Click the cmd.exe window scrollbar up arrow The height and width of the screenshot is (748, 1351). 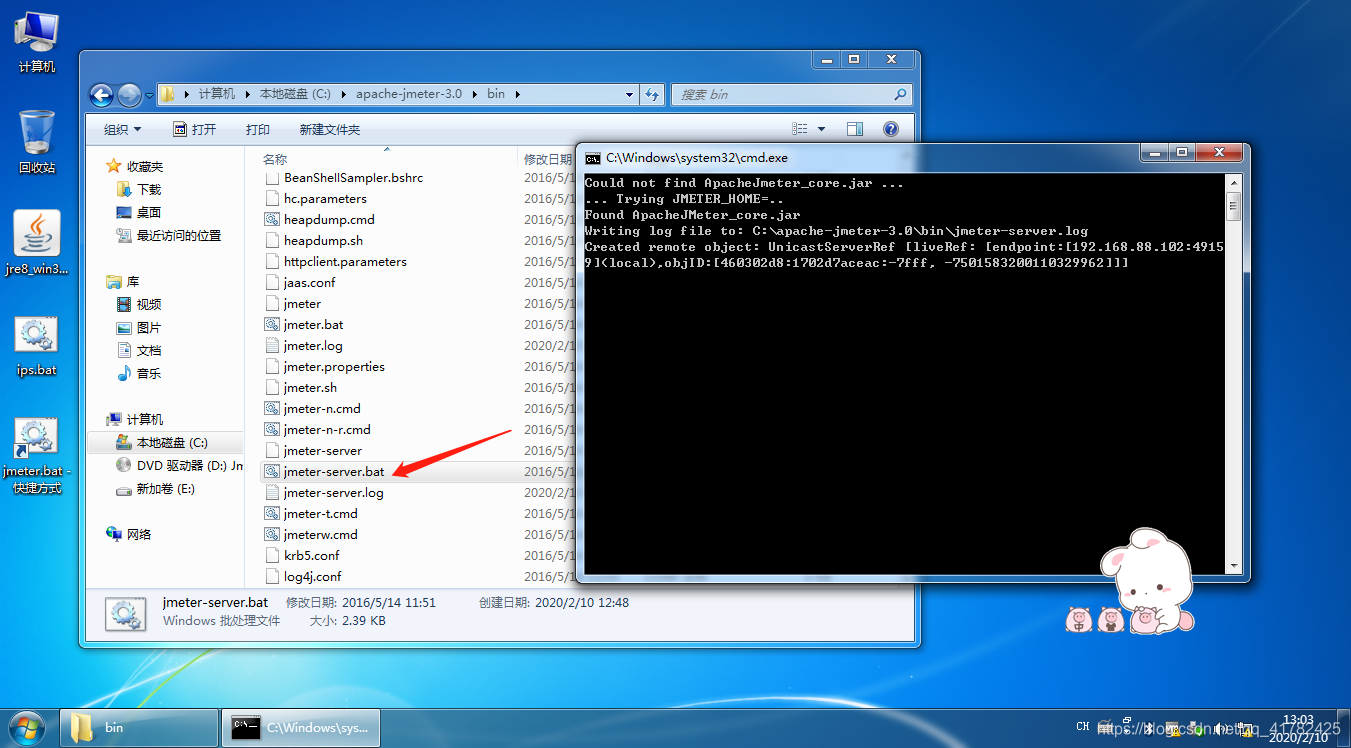point(1233,182)
